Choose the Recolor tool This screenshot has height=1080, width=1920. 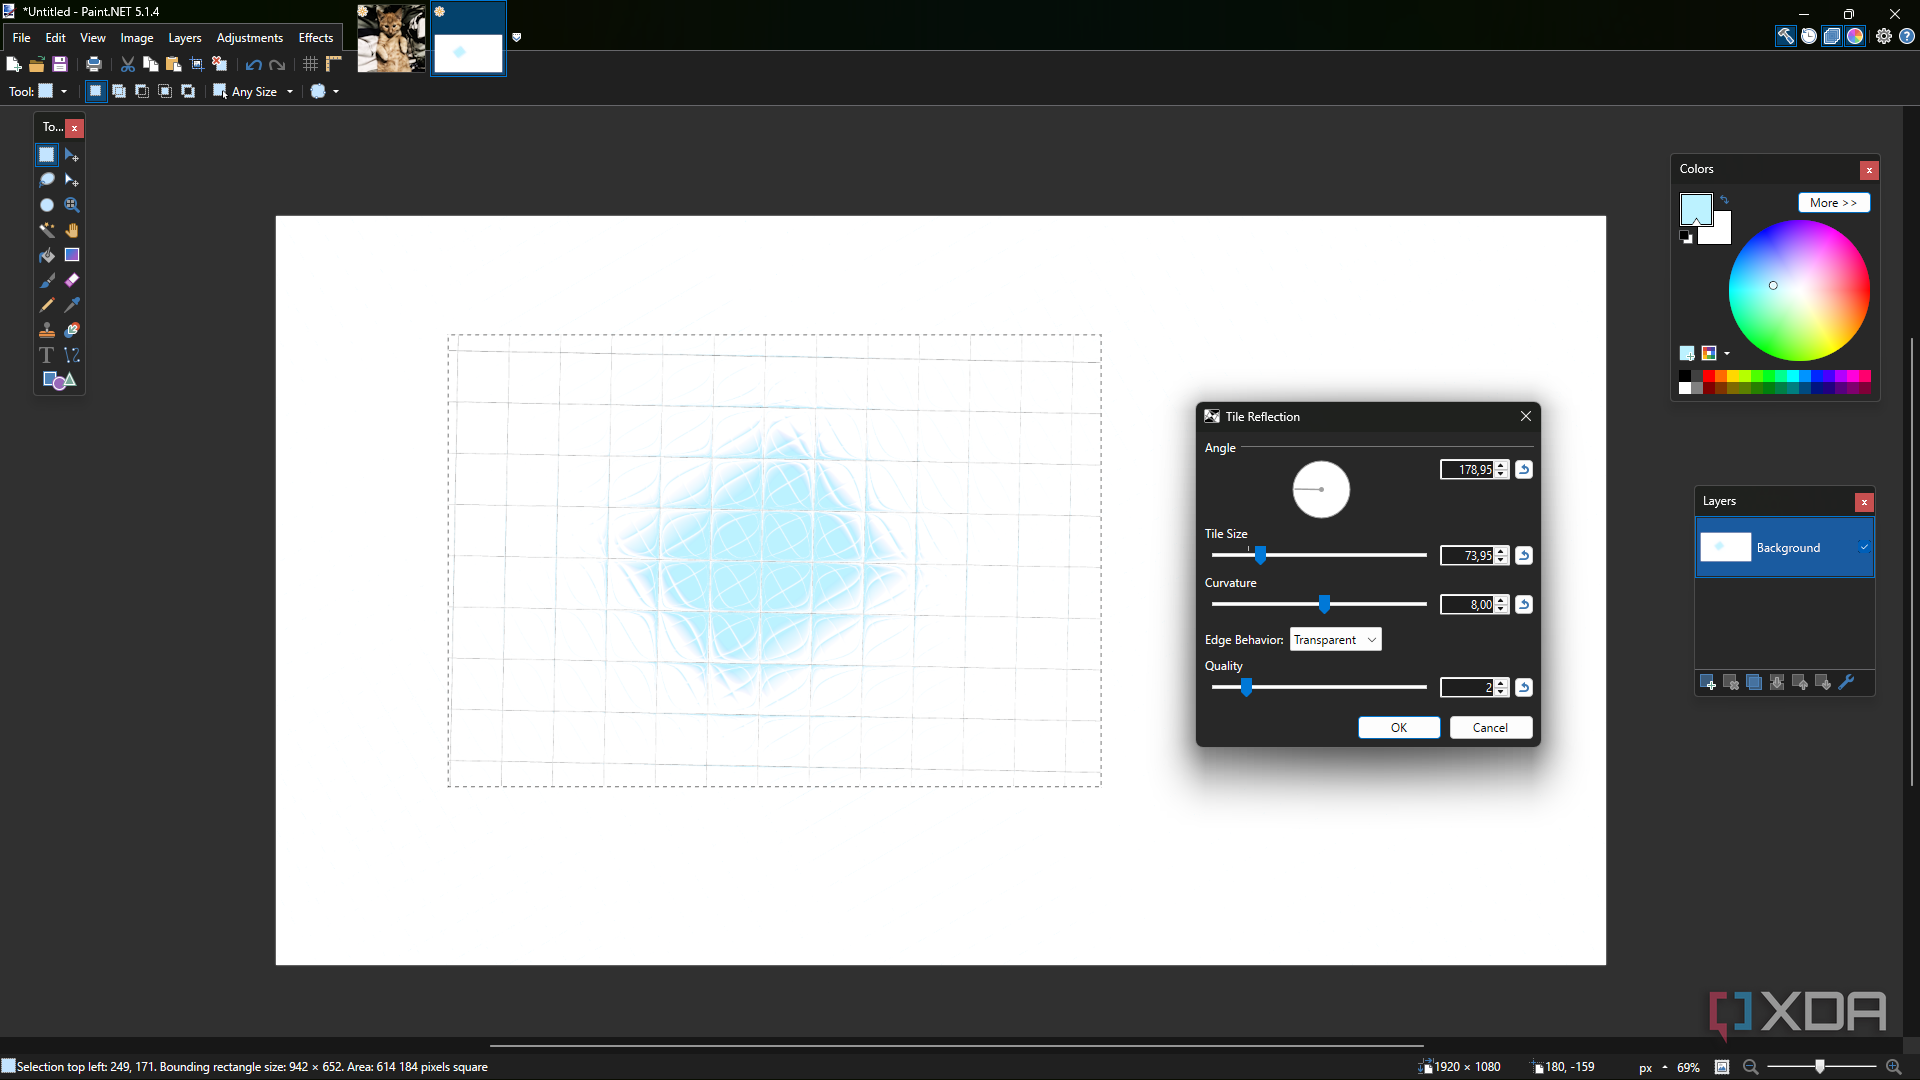pyautogui.click(x=72, y=330)
